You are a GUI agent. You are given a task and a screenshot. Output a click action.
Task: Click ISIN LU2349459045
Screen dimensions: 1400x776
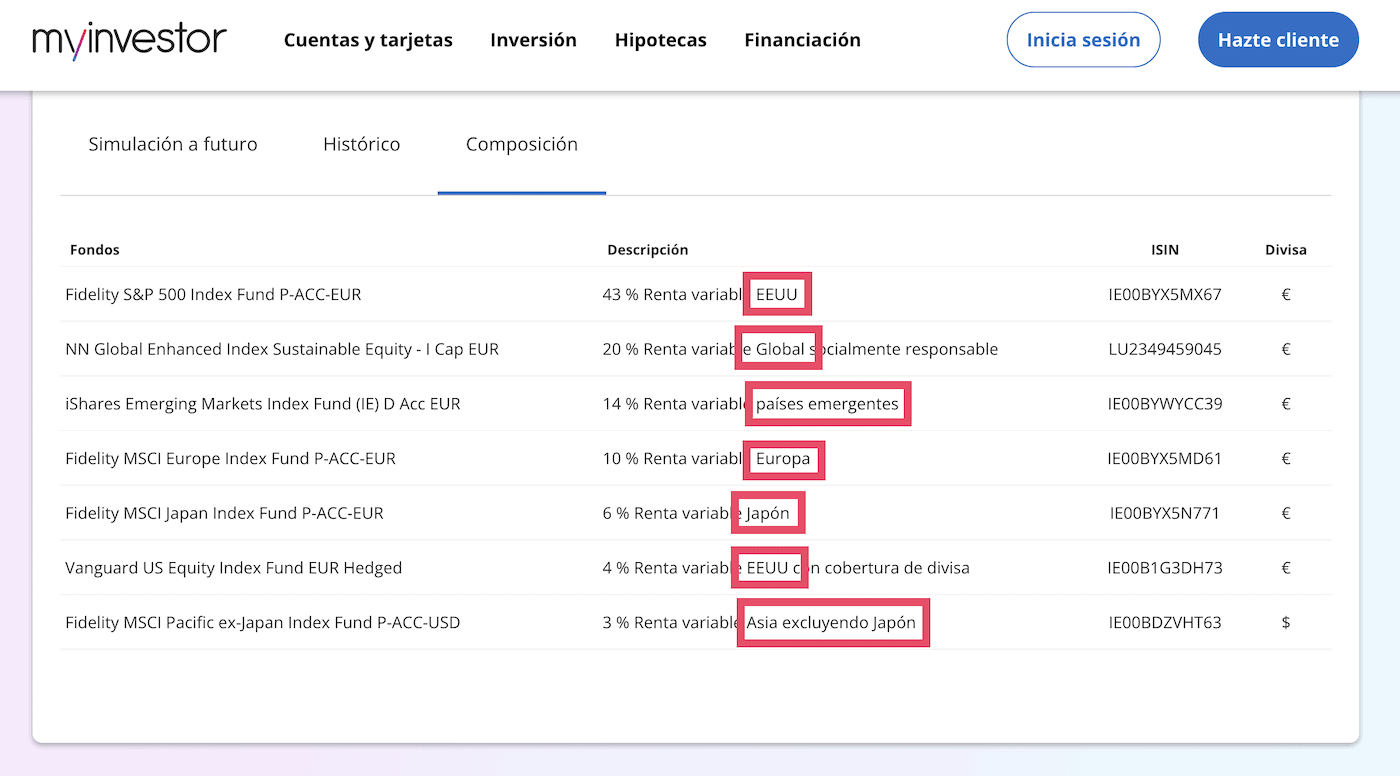click(1165, 349)
